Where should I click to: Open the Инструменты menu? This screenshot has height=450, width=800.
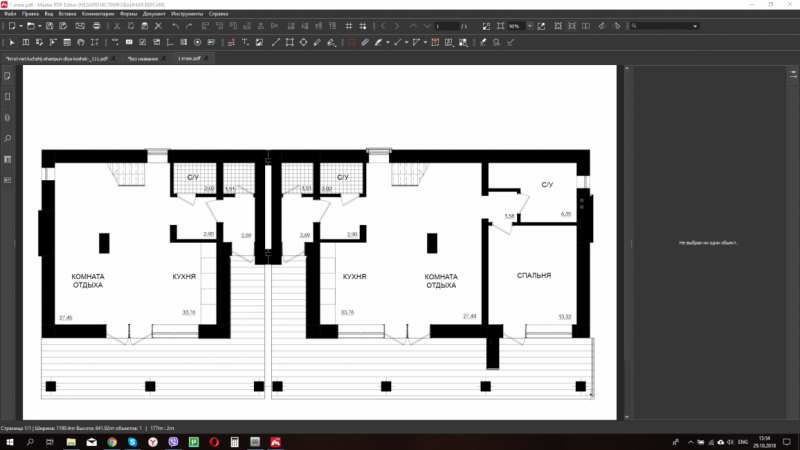click(187, 14)
